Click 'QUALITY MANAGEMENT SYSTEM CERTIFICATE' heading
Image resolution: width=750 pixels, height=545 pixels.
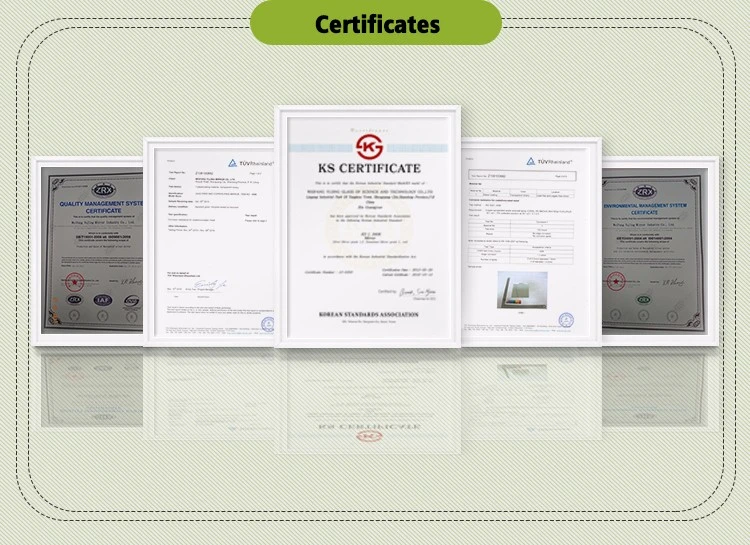point(101,207)
